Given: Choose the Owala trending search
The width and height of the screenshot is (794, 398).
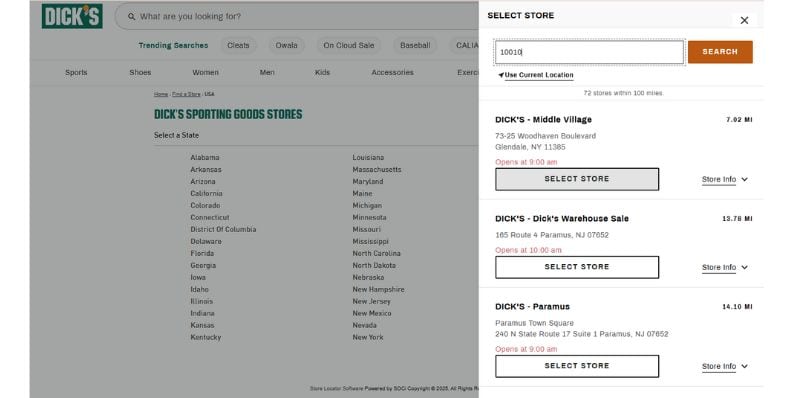Looking at the screenshot, I should click(x=287, y=46).
